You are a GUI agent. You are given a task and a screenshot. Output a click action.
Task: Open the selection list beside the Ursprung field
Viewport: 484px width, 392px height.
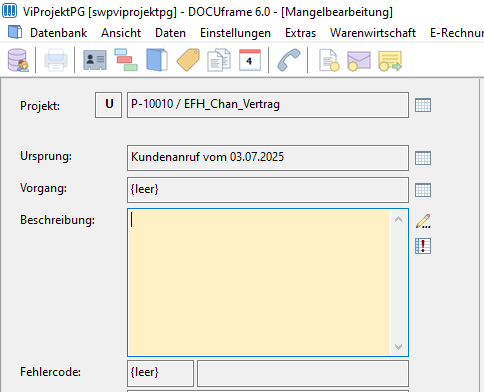(423, 158)
